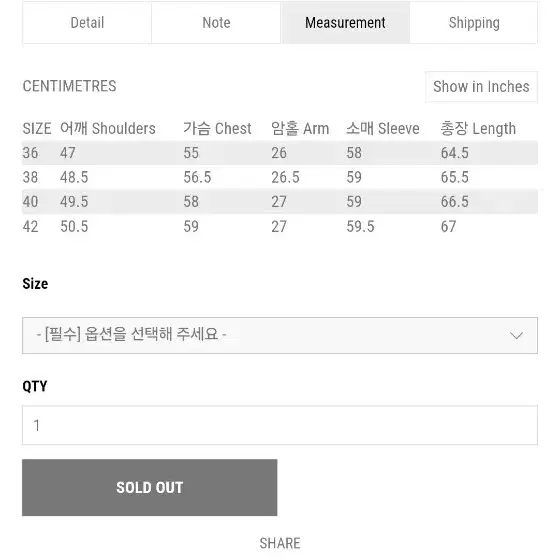
Task: Open the Detail tab
Action: click(87, 23)
